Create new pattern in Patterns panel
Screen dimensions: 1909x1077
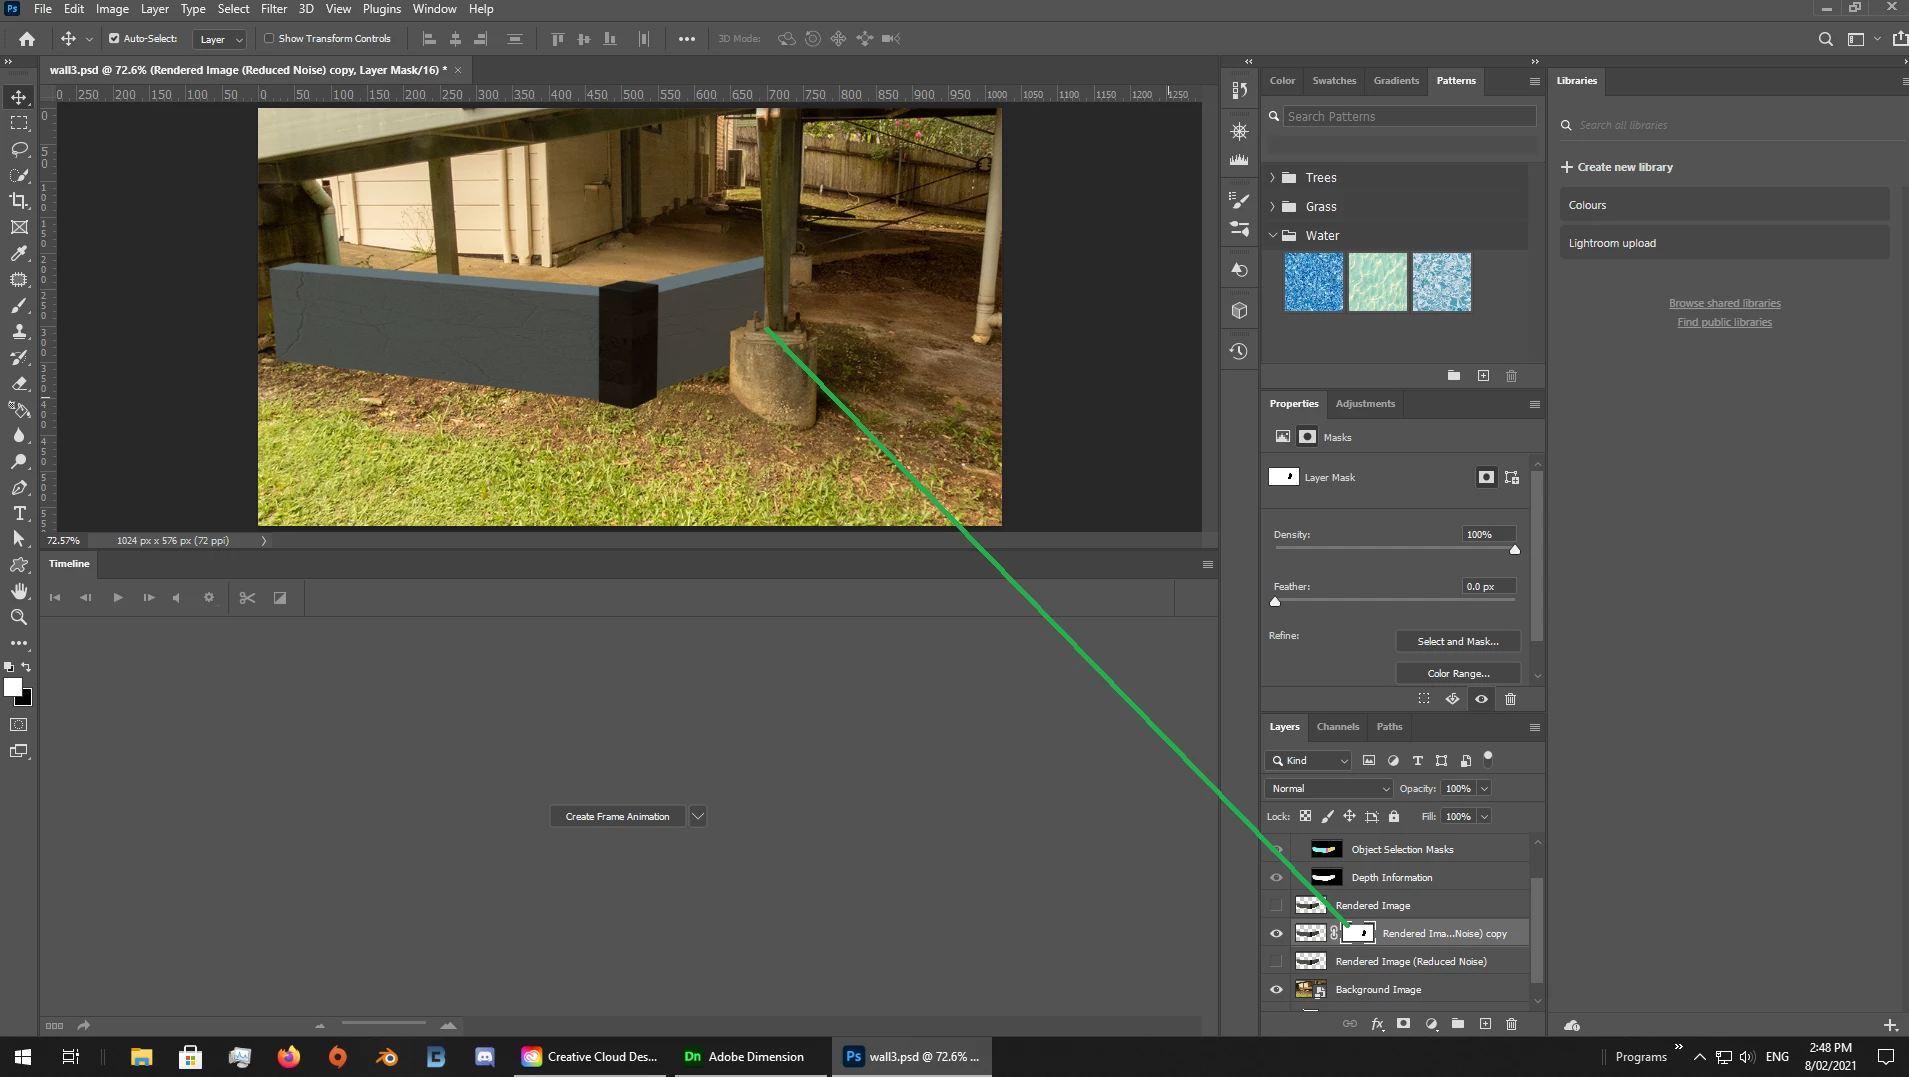(x=1483, y=376)
